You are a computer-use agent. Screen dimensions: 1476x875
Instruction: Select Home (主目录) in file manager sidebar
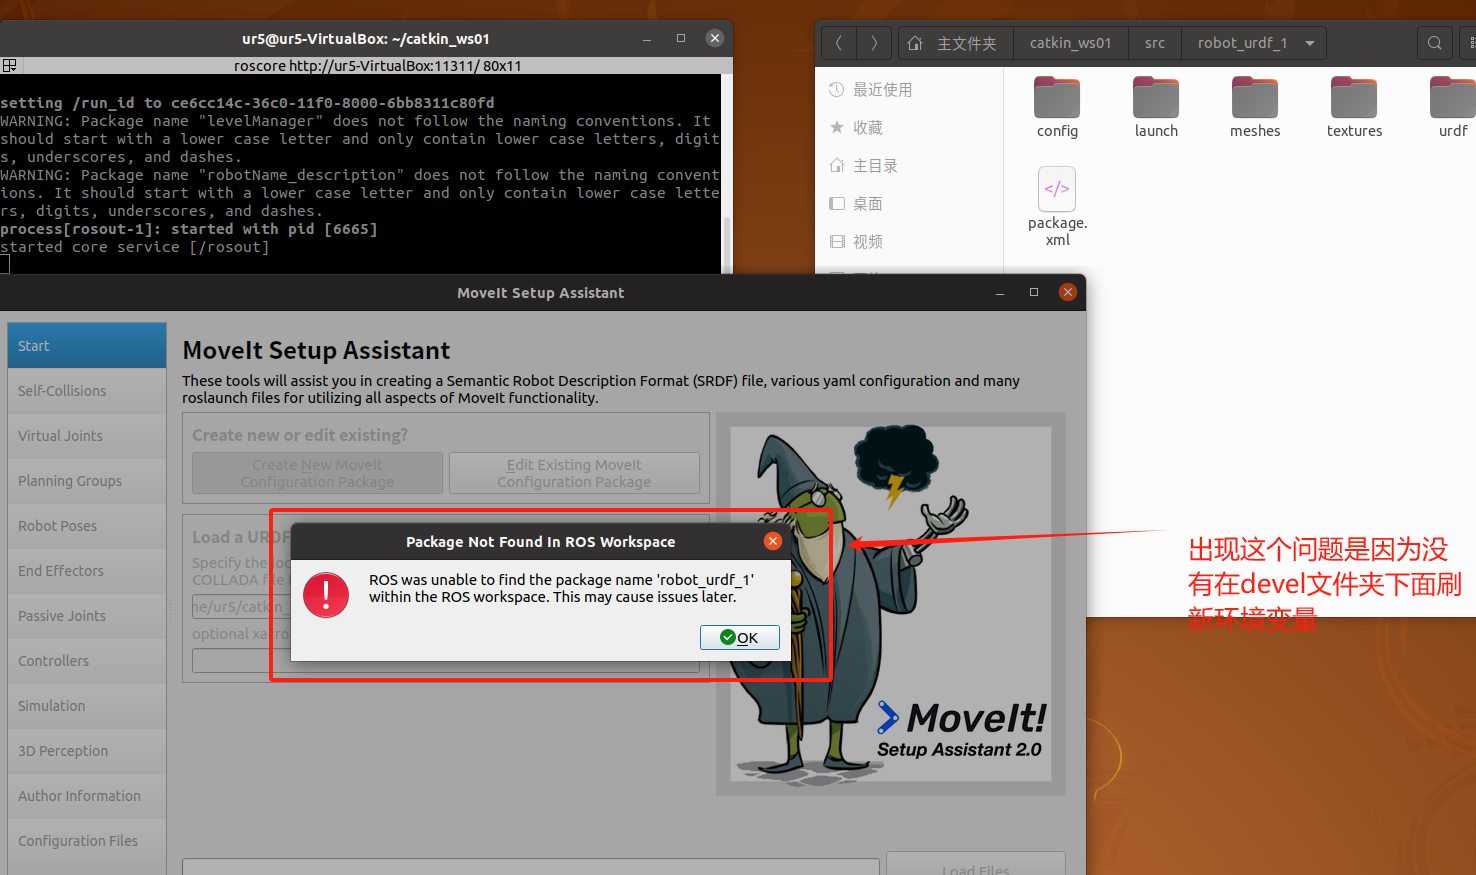[908, 166]
